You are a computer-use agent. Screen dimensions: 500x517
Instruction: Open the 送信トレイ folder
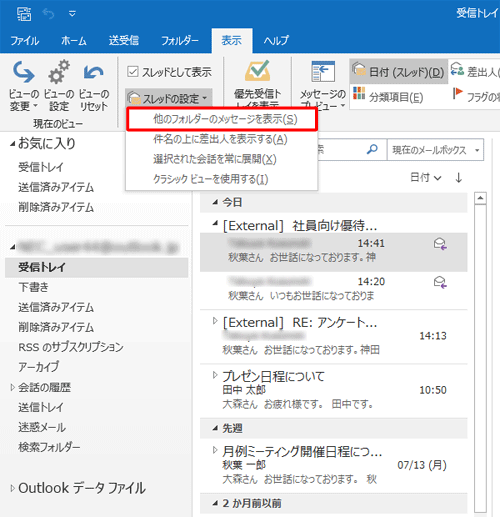(40, 407)
